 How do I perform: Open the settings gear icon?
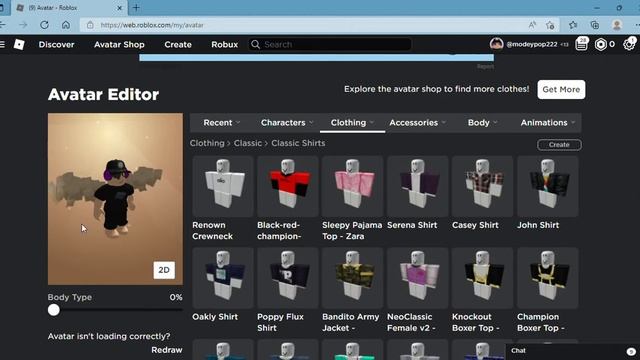point(629,44)
